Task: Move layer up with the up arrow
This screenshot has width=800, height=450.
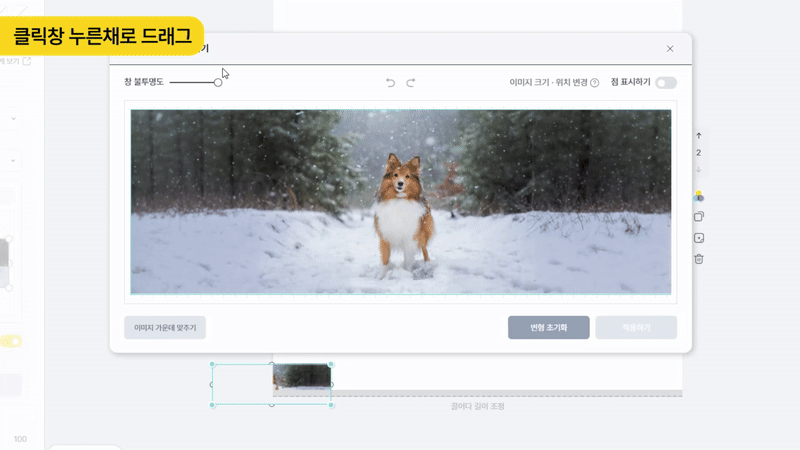Action: 698,135
